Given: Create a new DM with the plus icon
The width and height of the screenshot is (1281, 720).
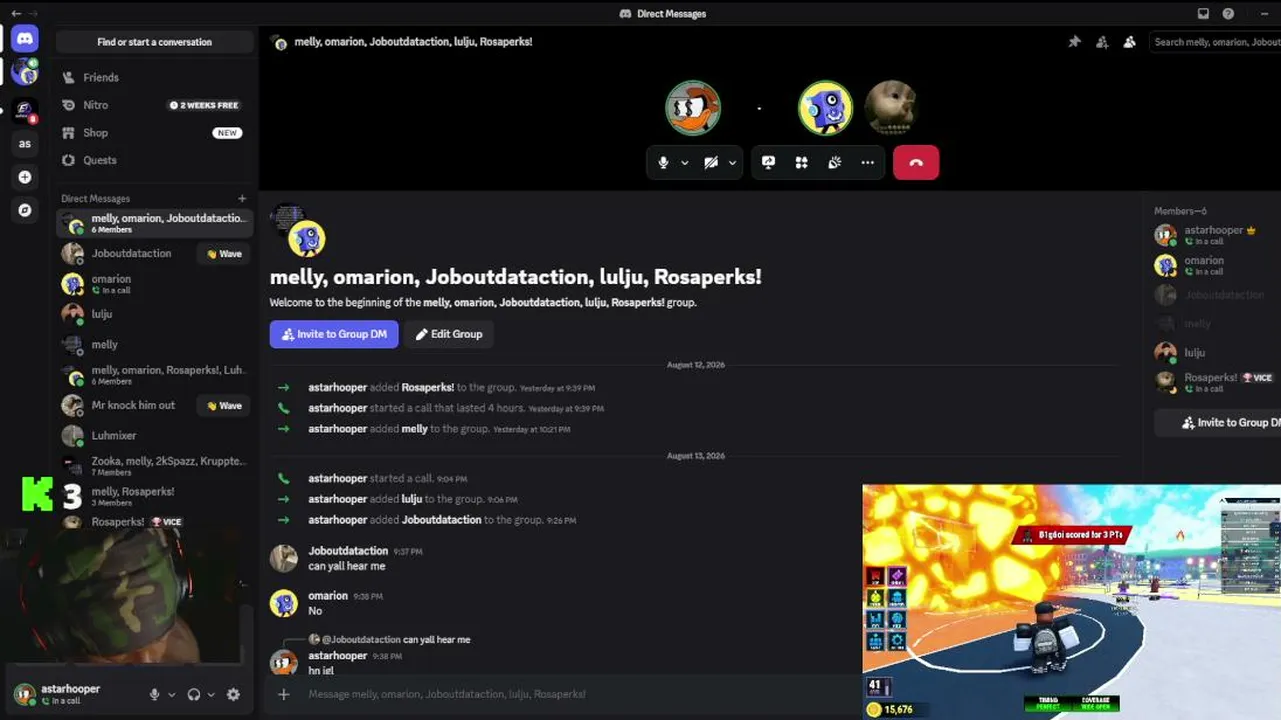Looking at the screenshot, I should tap(242, 198).
